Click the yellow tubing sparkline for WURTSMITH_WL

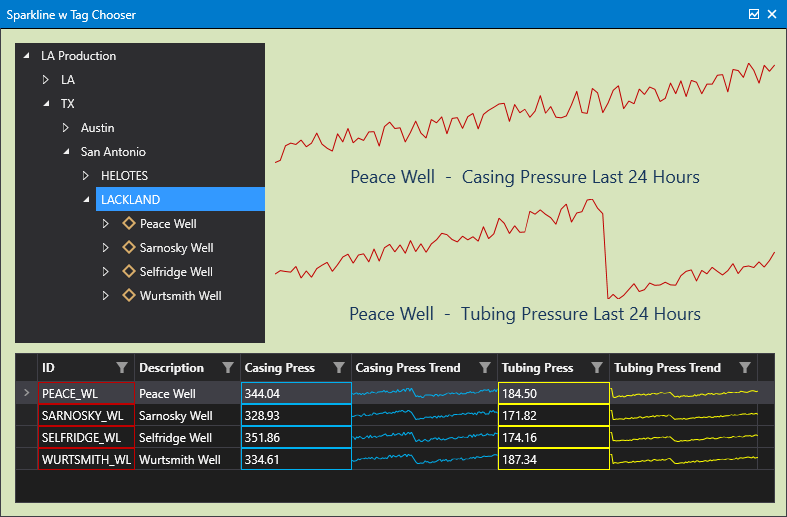pos(684,459)
